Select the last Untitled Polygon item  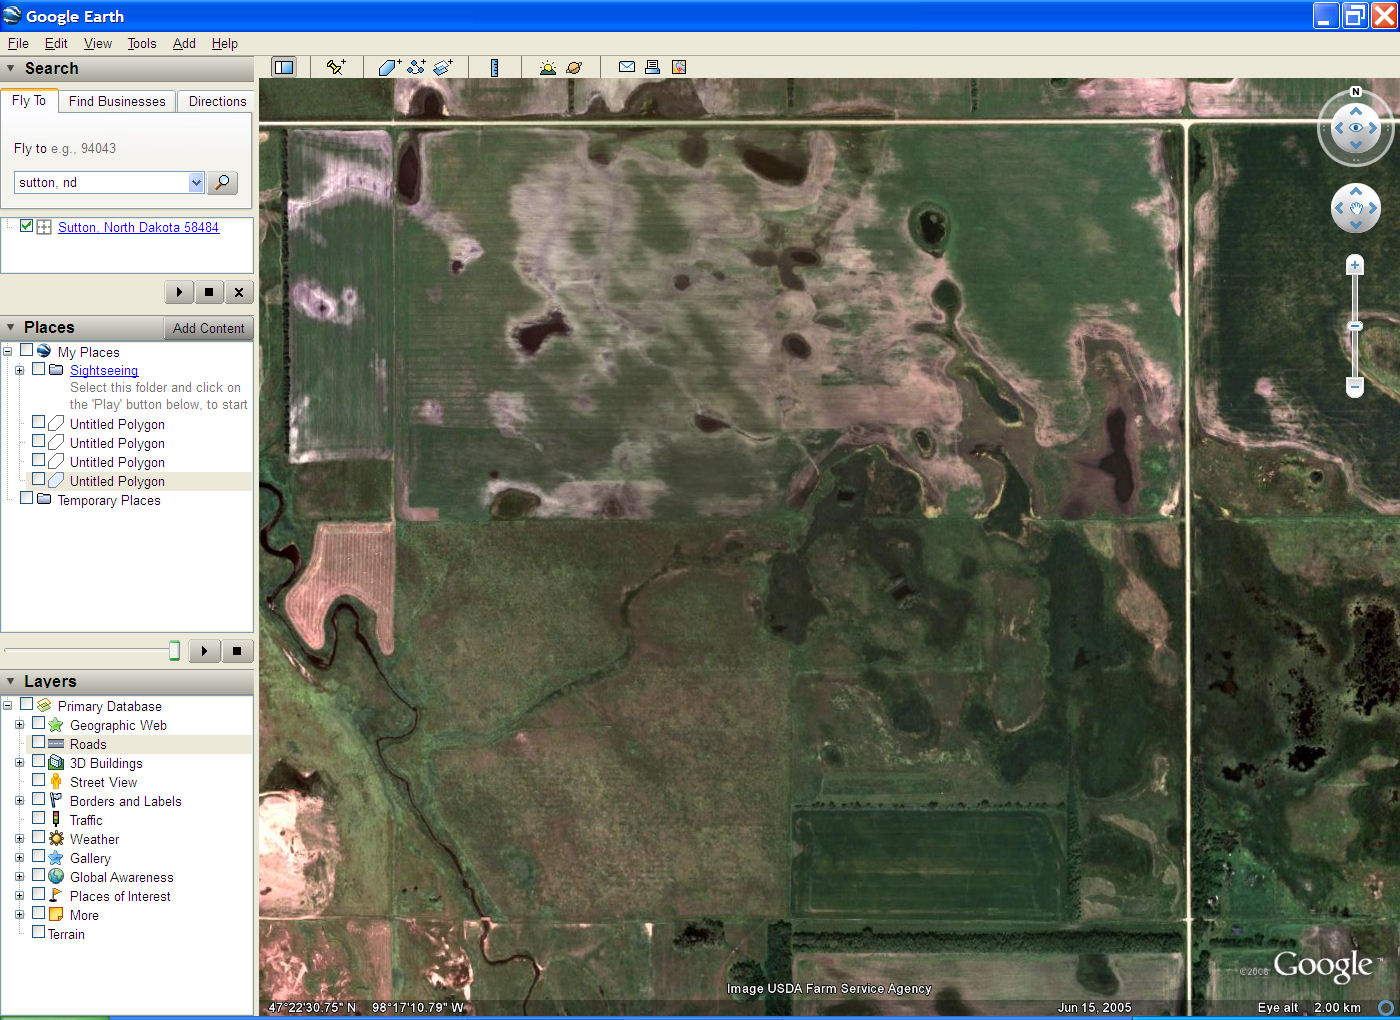click(x=117, y=481)
